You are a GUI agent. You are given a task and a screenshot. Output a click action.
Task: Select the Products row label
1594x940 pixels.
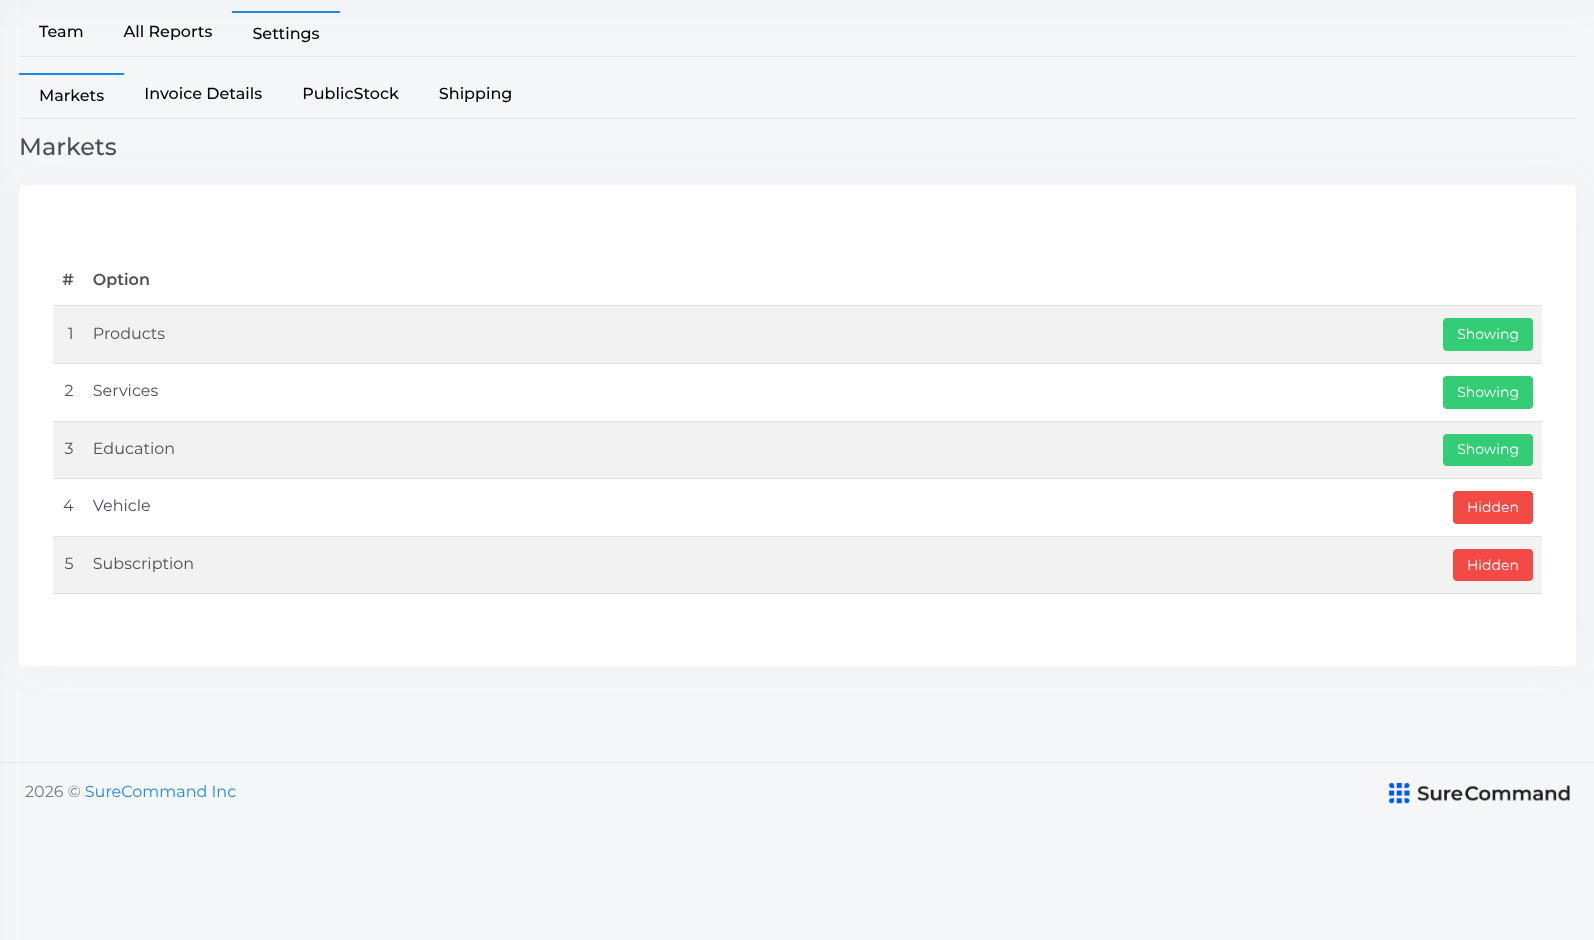pos(129,334)
